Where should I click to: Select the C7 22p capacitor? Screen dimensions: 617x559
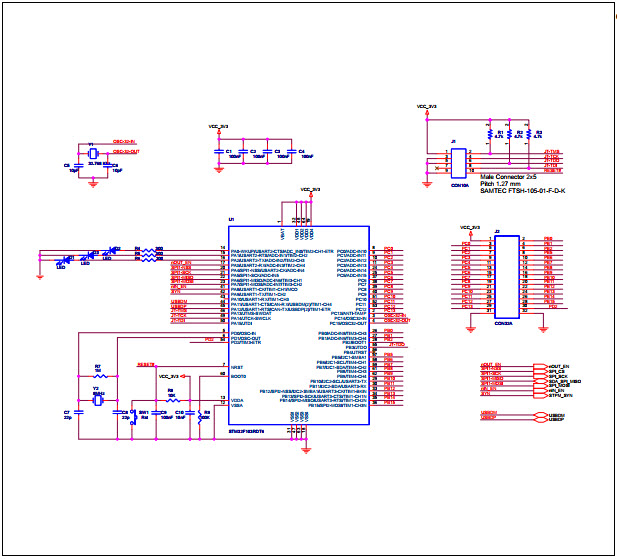pos(80,412)
